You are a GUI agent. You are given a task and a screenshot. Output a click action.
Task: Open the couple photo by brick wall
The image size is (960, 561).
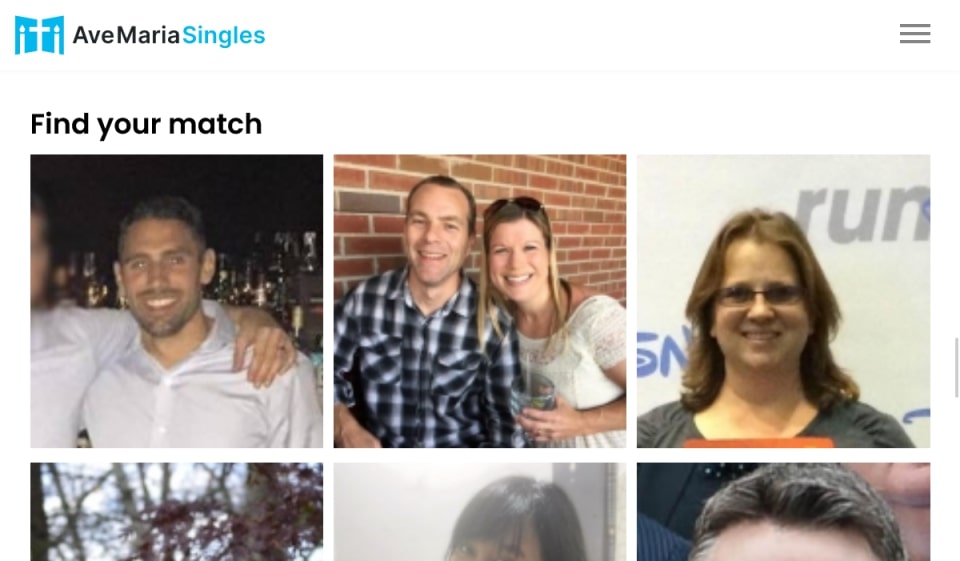click(x=480, y=301)
